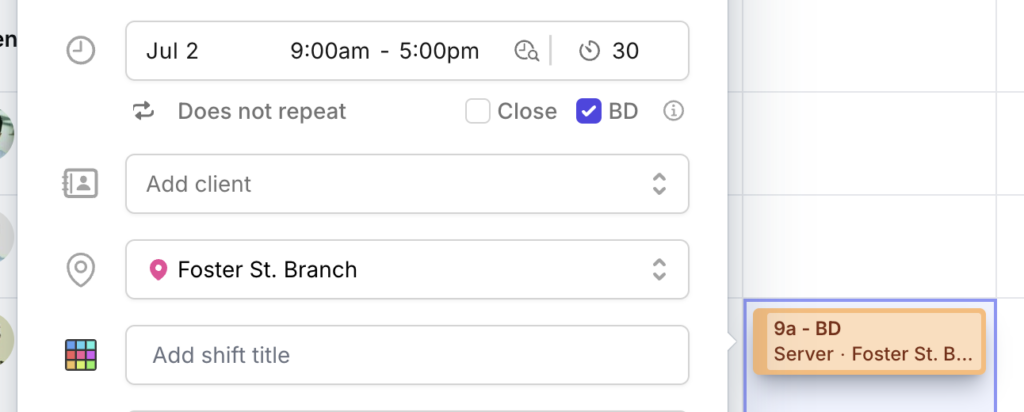
Task: Click the location pin icon at left
Action: point(81,270)
